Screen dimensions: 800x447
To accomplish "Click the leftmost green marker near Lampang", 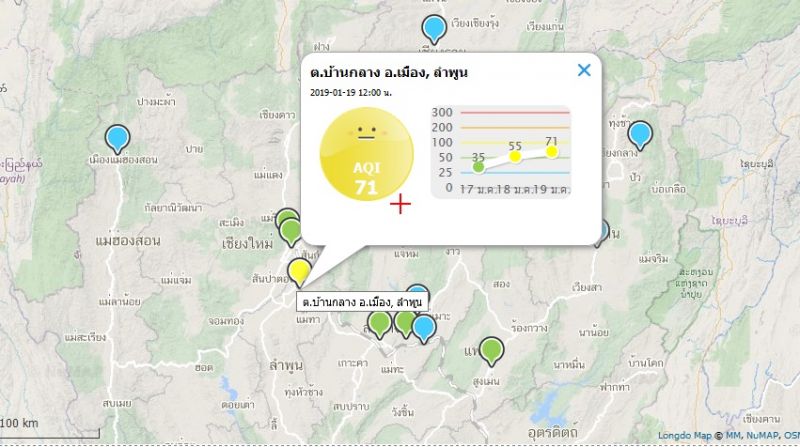I will click(379, 323).
